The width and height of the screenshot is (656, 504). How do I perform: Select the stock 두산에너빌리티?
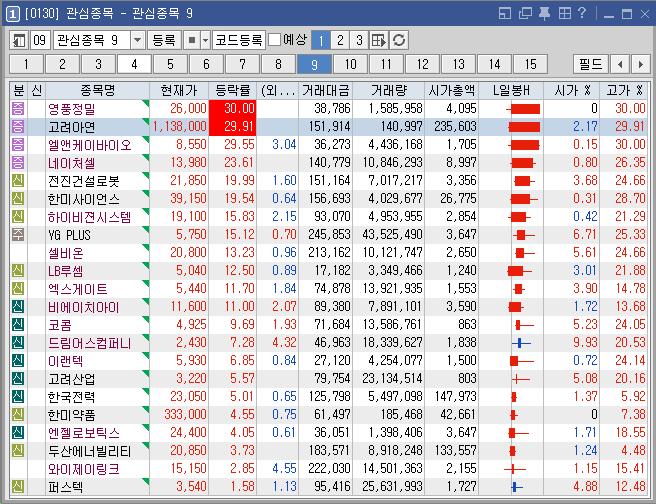90,451
